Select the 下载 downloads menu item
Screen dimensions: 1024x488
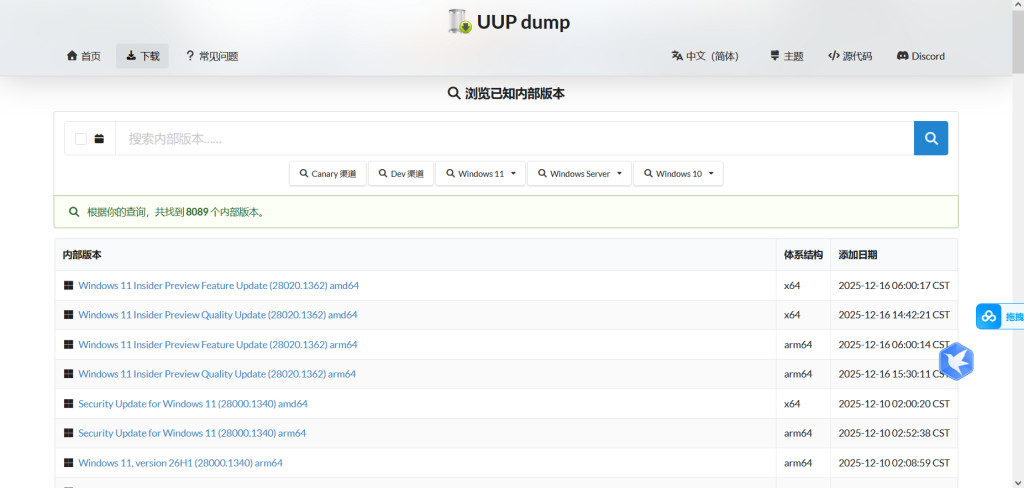pyautogui.click(x=142, y=56)
